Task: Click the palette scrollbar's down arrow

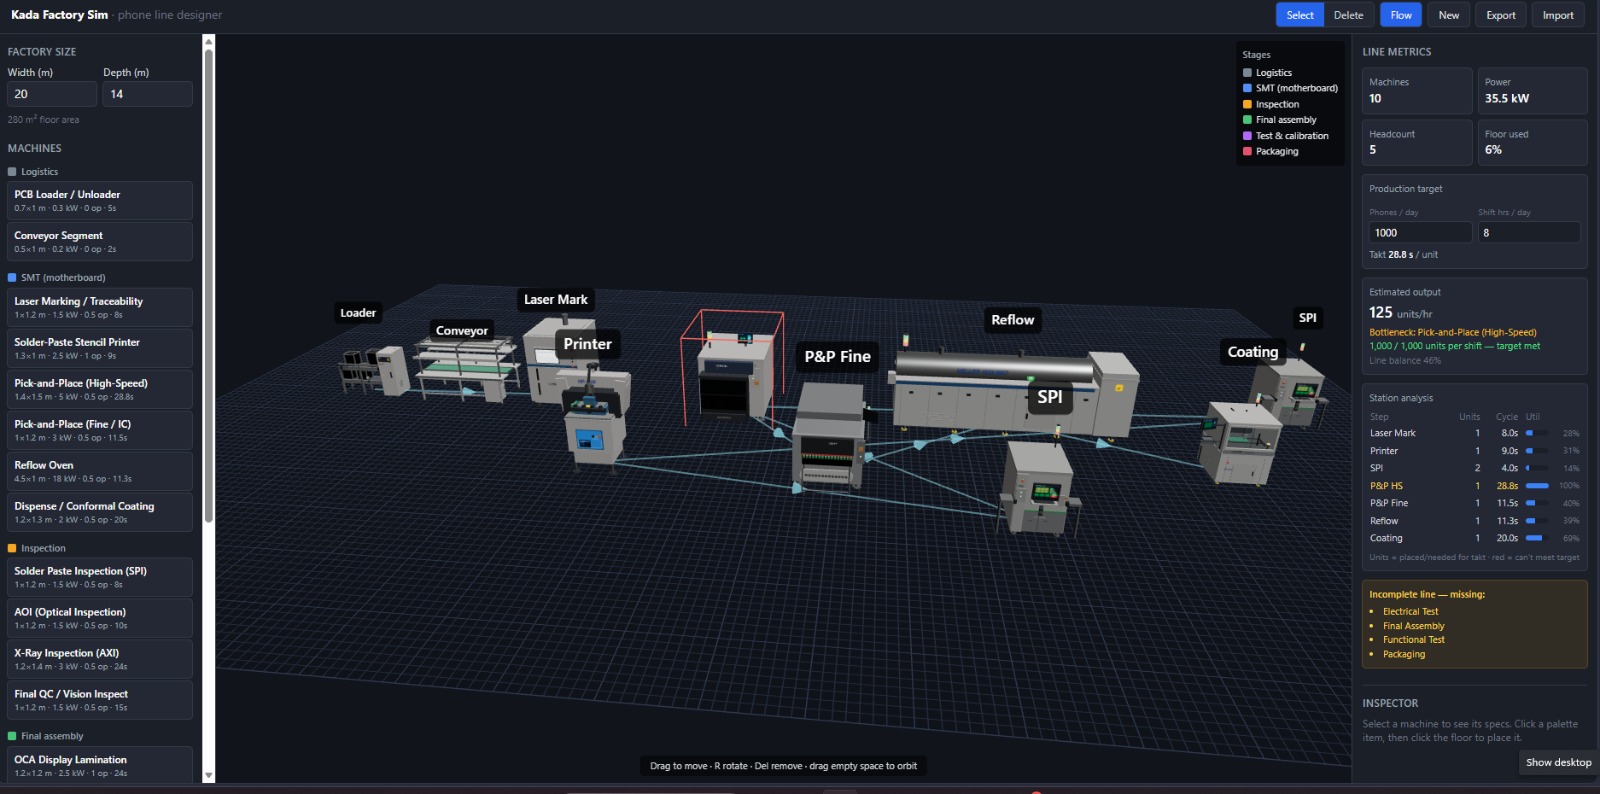Action: 208,776
